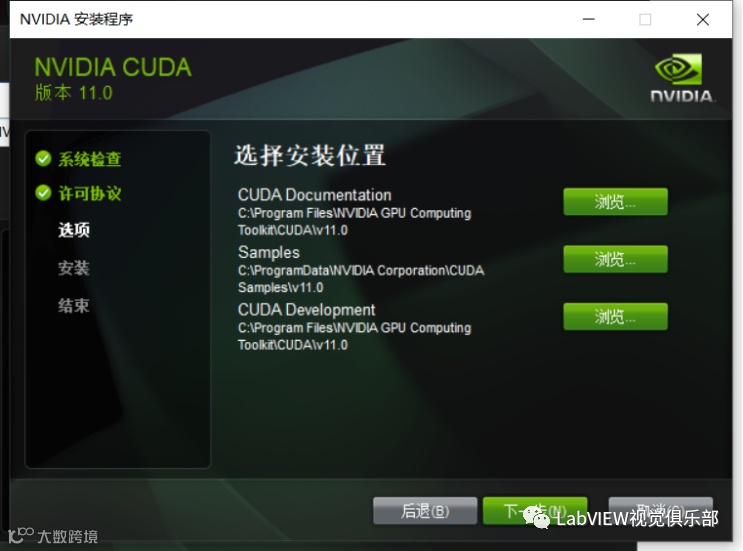Browse location for Samples
Screen dimensions: 743x551
pyautogui.click(x=615, y=259)
